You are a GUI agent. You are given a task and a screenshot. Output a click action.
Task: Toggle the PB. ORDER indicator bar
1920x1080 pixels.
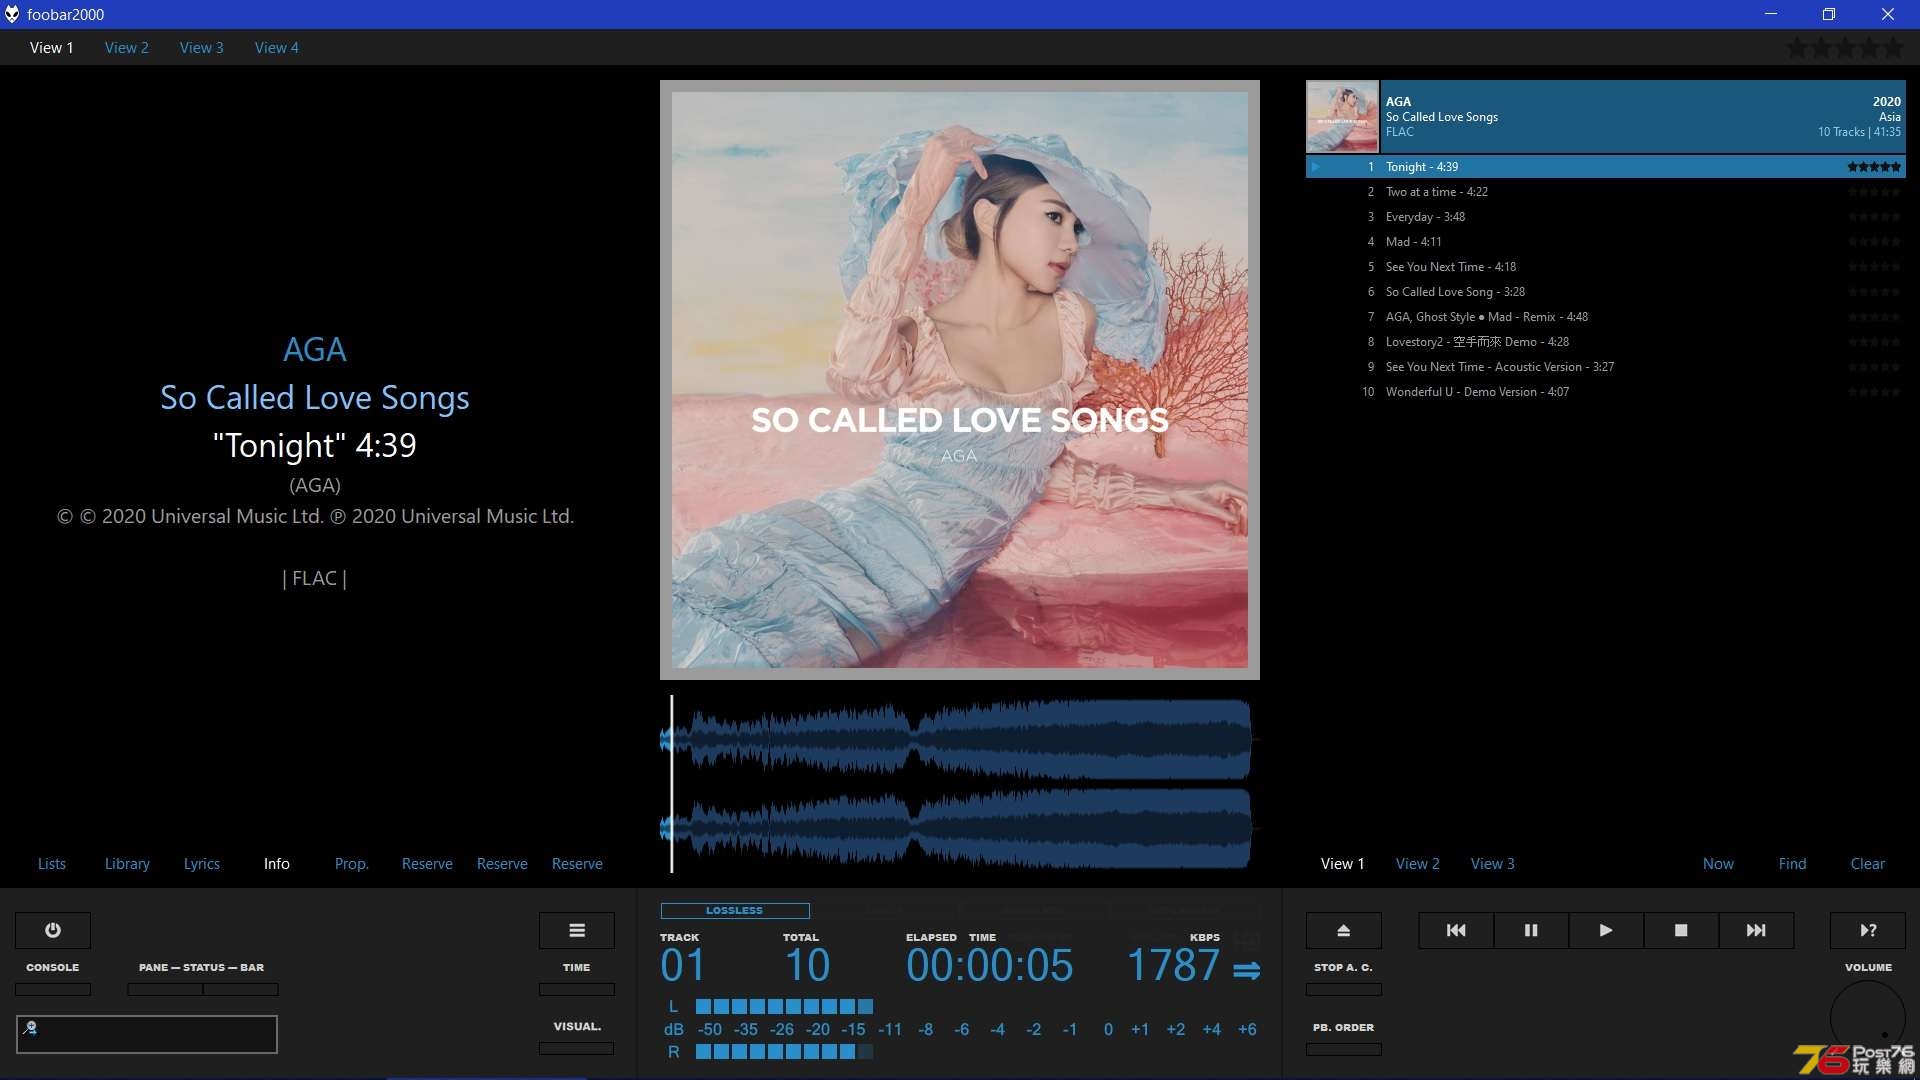pyautogui.click(x=1344, y=1049)
